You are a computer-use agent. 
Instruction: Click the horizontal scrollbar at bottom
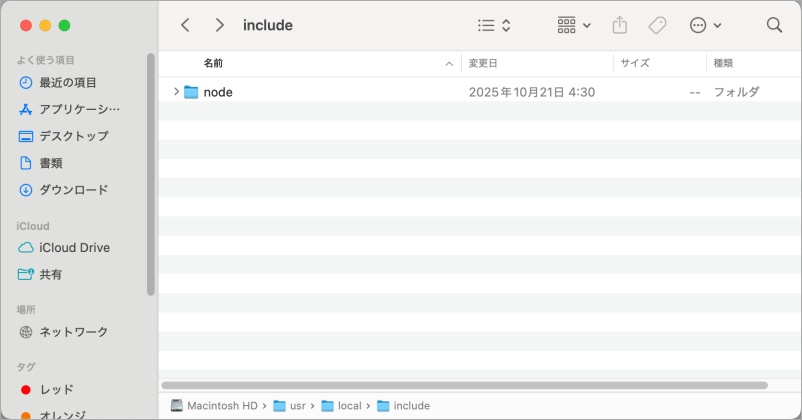click(x=463, y=385)
